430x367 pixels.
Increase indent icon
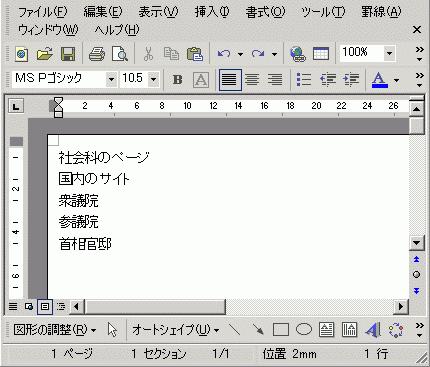pyautogui.click(x=351, y=80)
